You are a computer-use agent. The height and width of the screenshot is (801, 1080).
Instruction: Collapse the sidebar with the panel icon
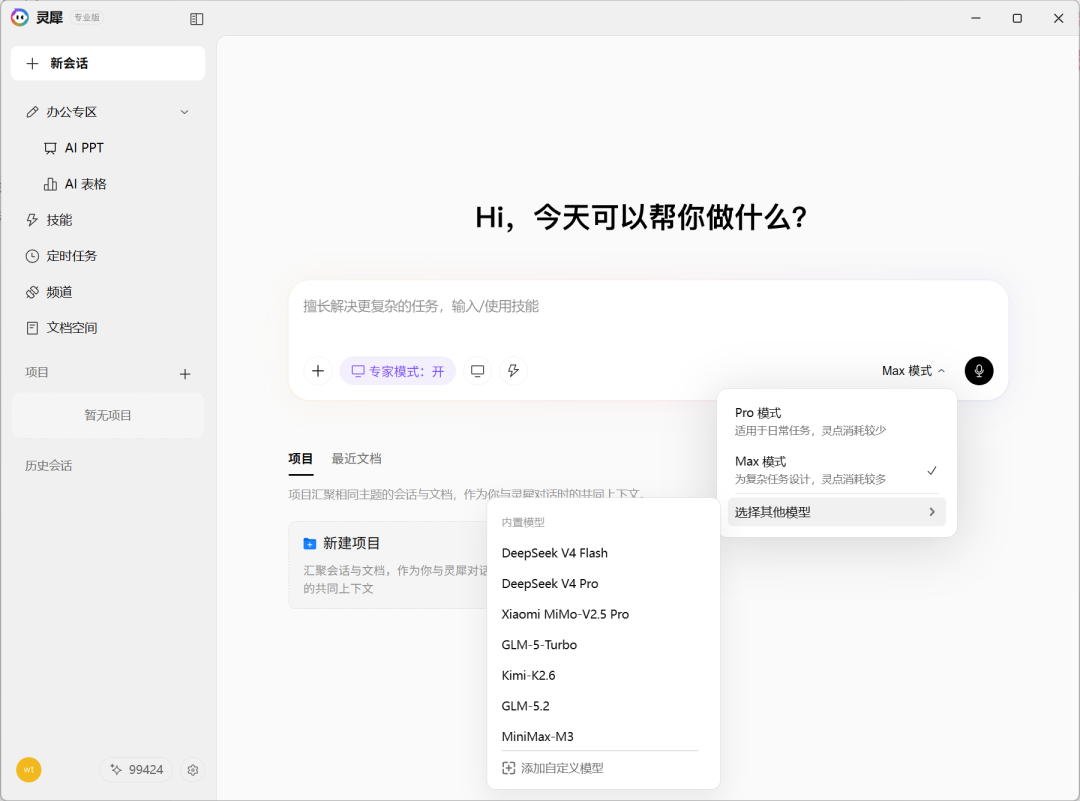click(196, 19)
